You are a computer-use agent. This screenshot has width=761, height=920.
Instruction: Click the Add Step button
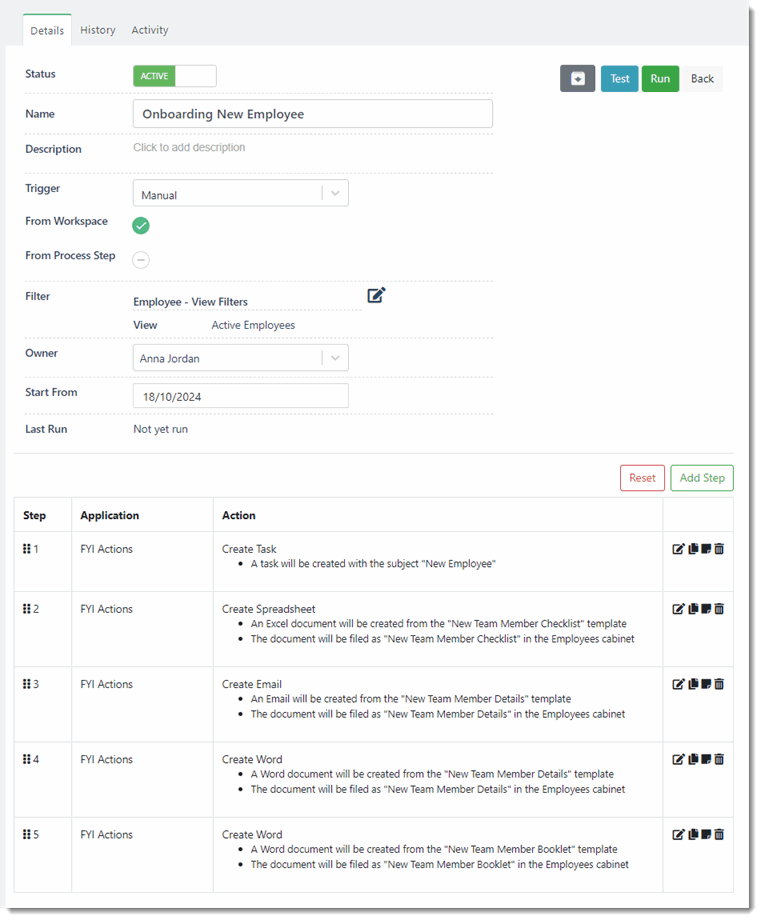(x=701, y=478)
